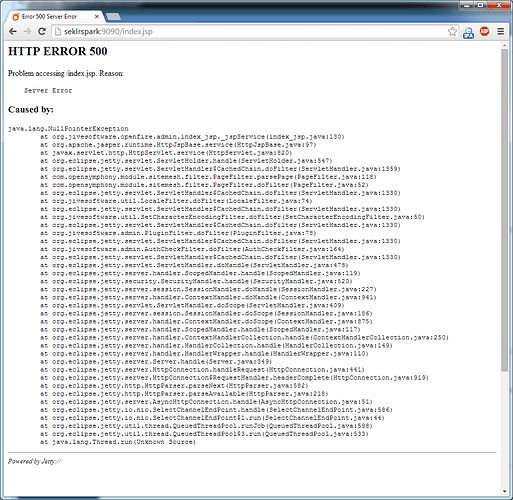This screenshot has width=513, height=500.
Task: Open the IPA extension icon
Action: tap(469, 32)
